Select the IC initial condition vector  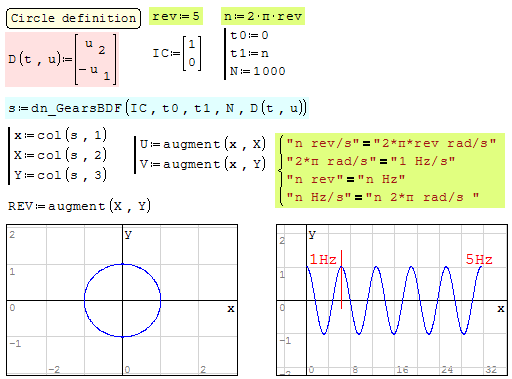coord(177,53)
